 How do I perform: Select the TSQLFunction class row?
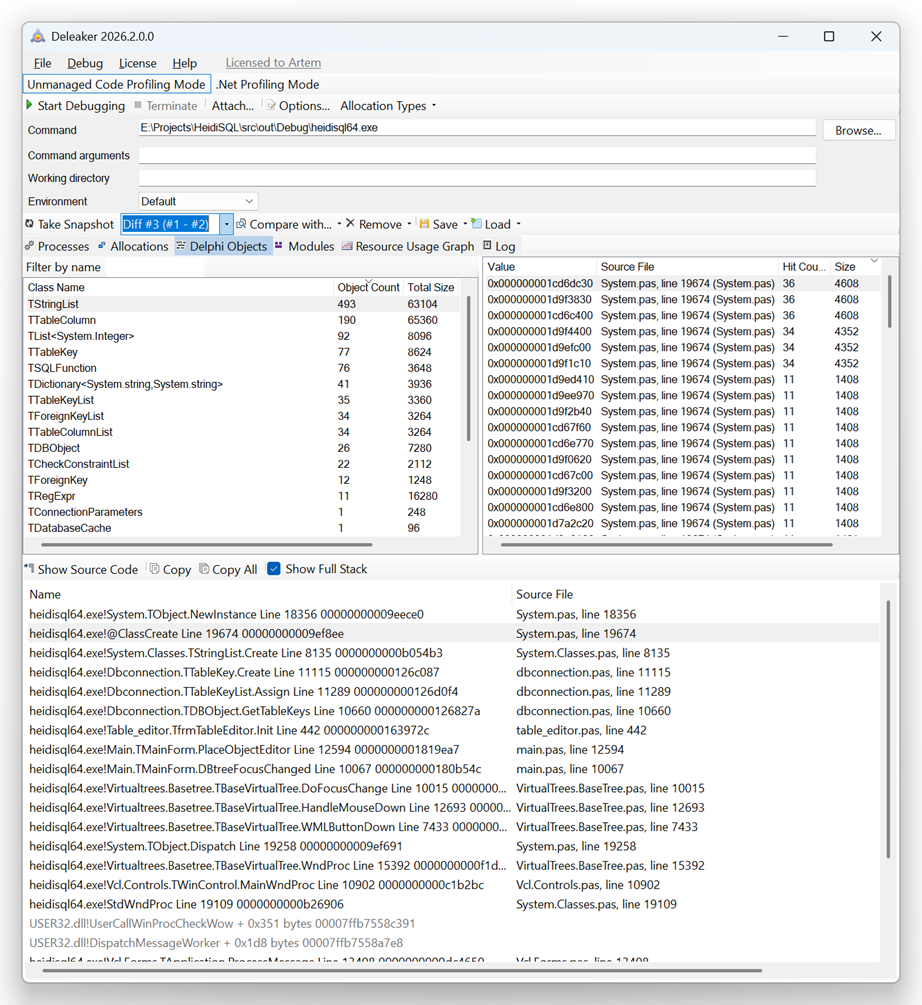242,368
